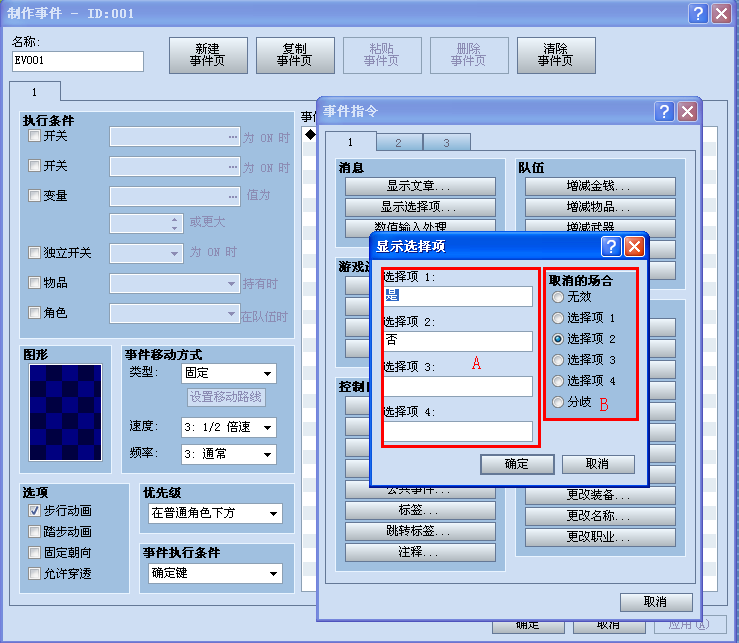Switch to tab 3 in 事件指令

coord(447,142)
